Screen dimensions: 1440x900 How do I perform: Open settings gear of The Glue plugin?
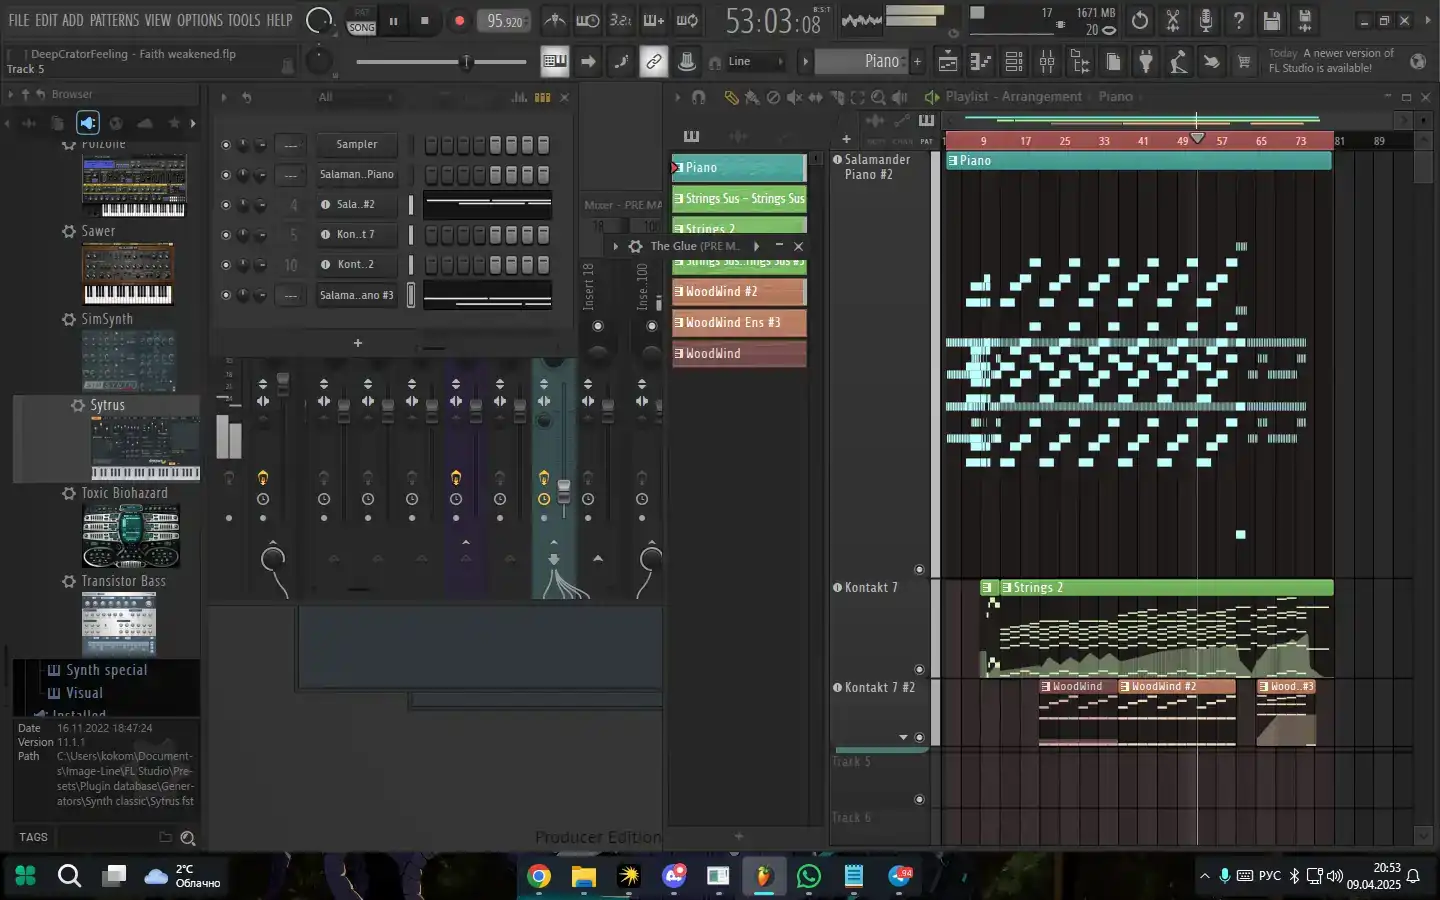pyautogui.click(x=635, y=246)
